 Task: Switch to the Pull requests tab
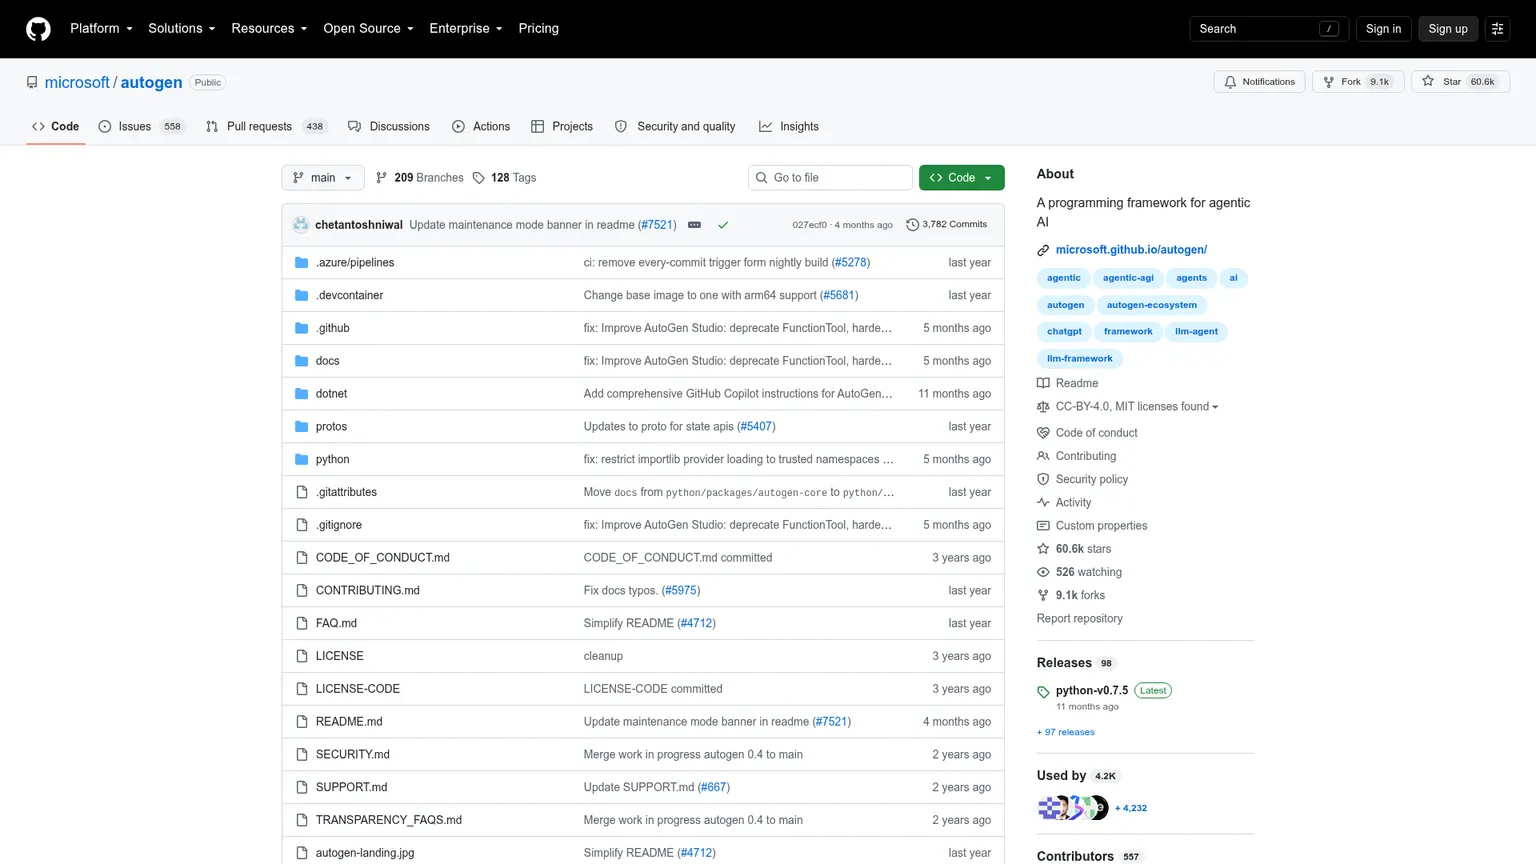click(x=266, y=127)
